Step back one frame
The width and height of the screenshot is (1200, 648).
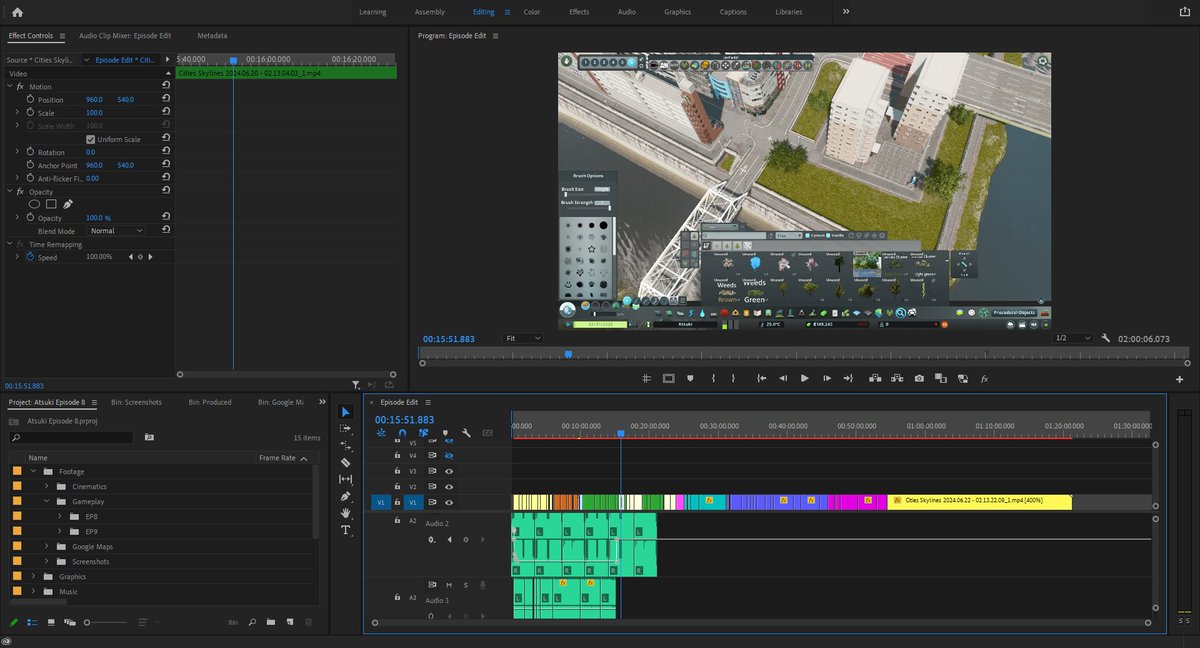click(x=782, y=378)
